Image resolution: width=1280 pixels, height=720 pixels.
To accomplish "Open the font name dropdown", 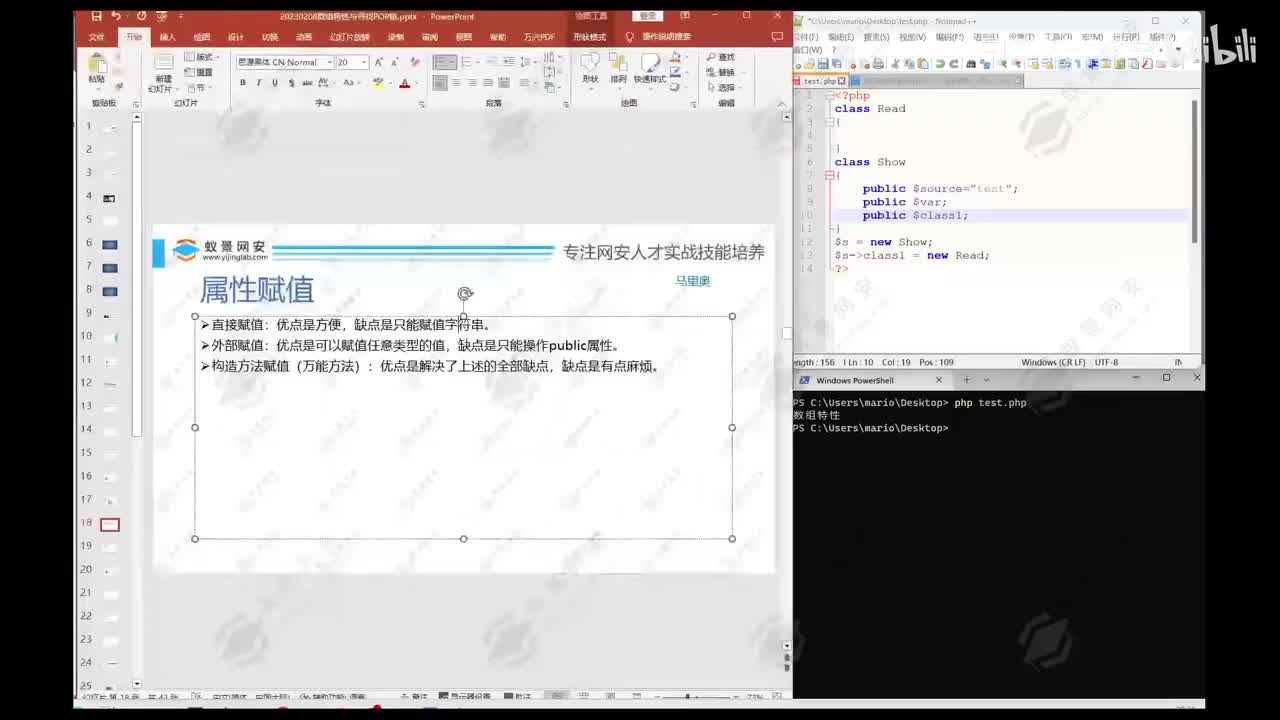I will 329,62.
